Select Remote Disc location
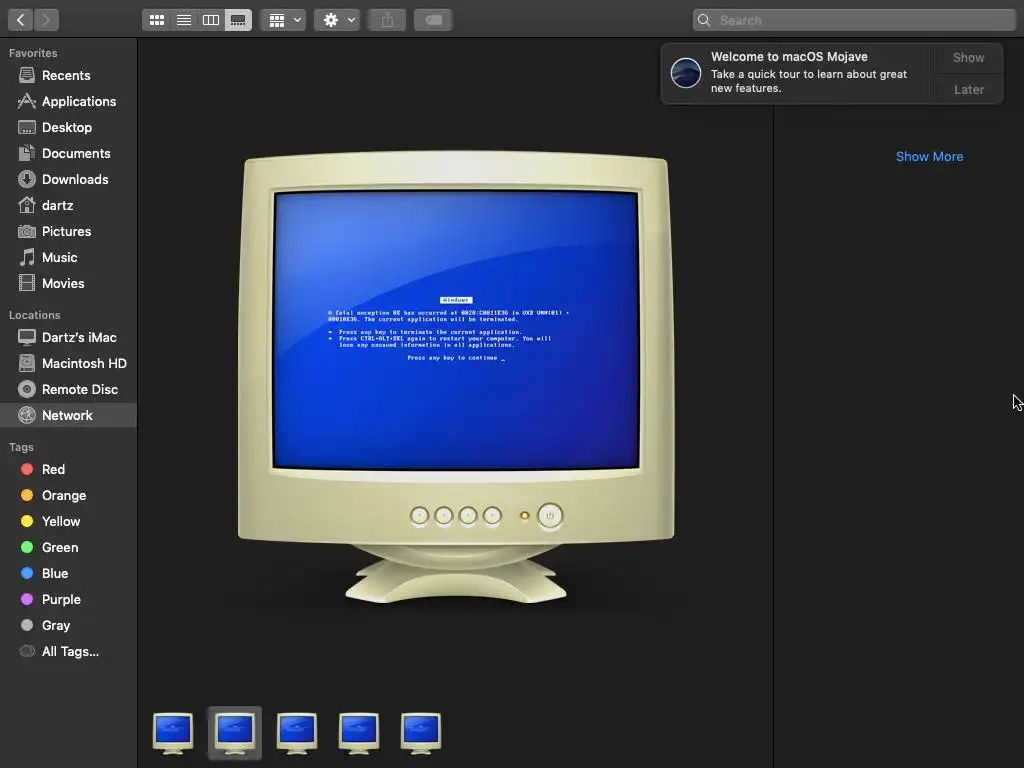 click(x=68, y=389)
